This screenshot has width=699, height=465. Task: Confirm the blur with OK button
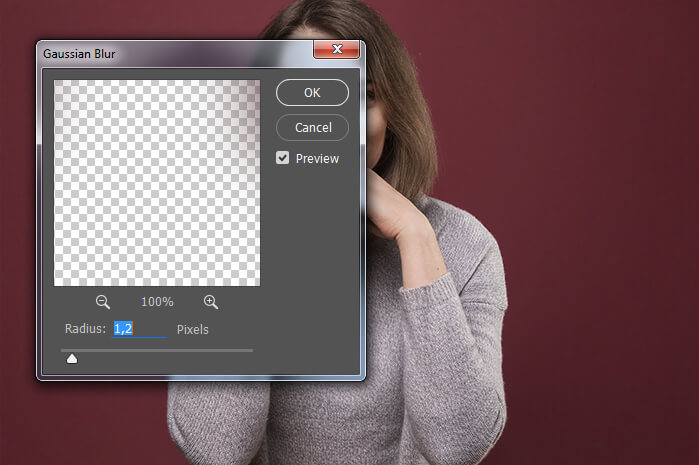click(312, 92)
